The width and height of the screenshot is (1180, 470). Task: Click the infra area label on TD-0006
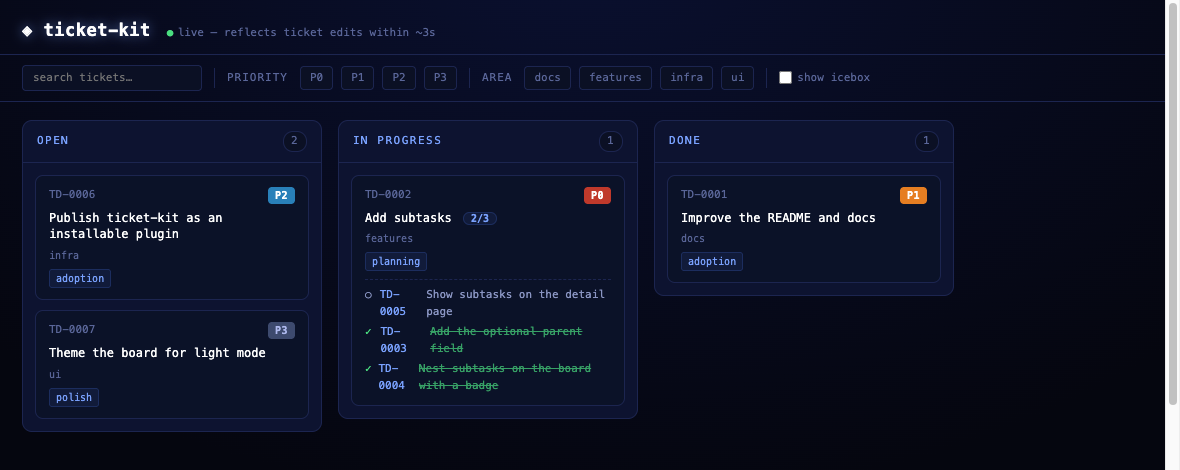point(64,256)
